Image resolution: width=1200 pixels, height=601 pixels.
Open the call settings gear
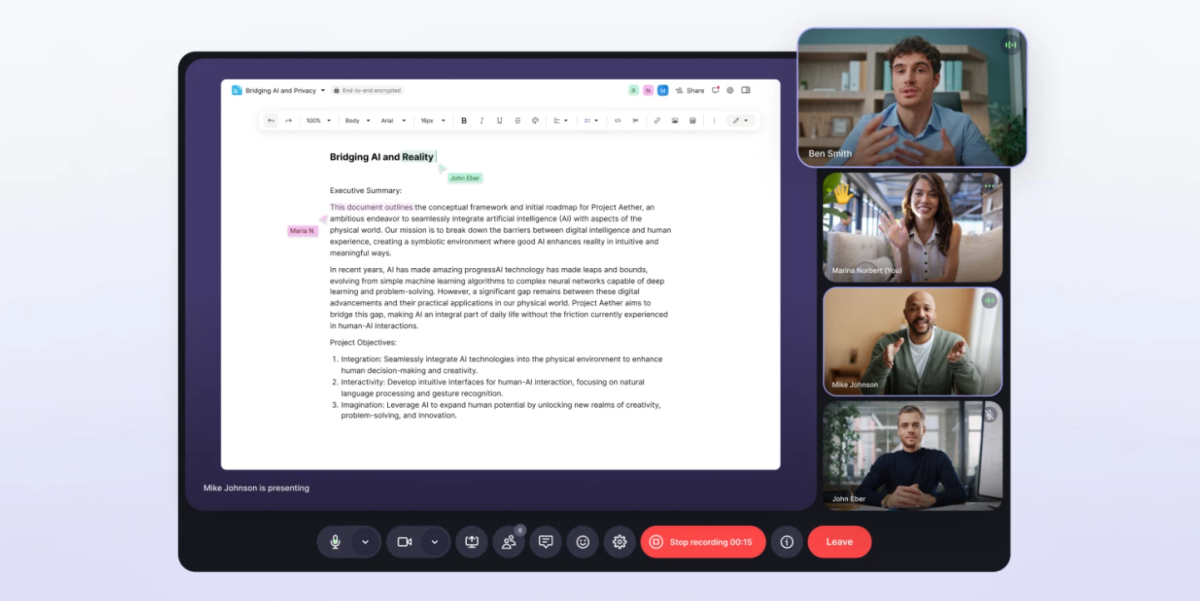click(x=620, y=542)
